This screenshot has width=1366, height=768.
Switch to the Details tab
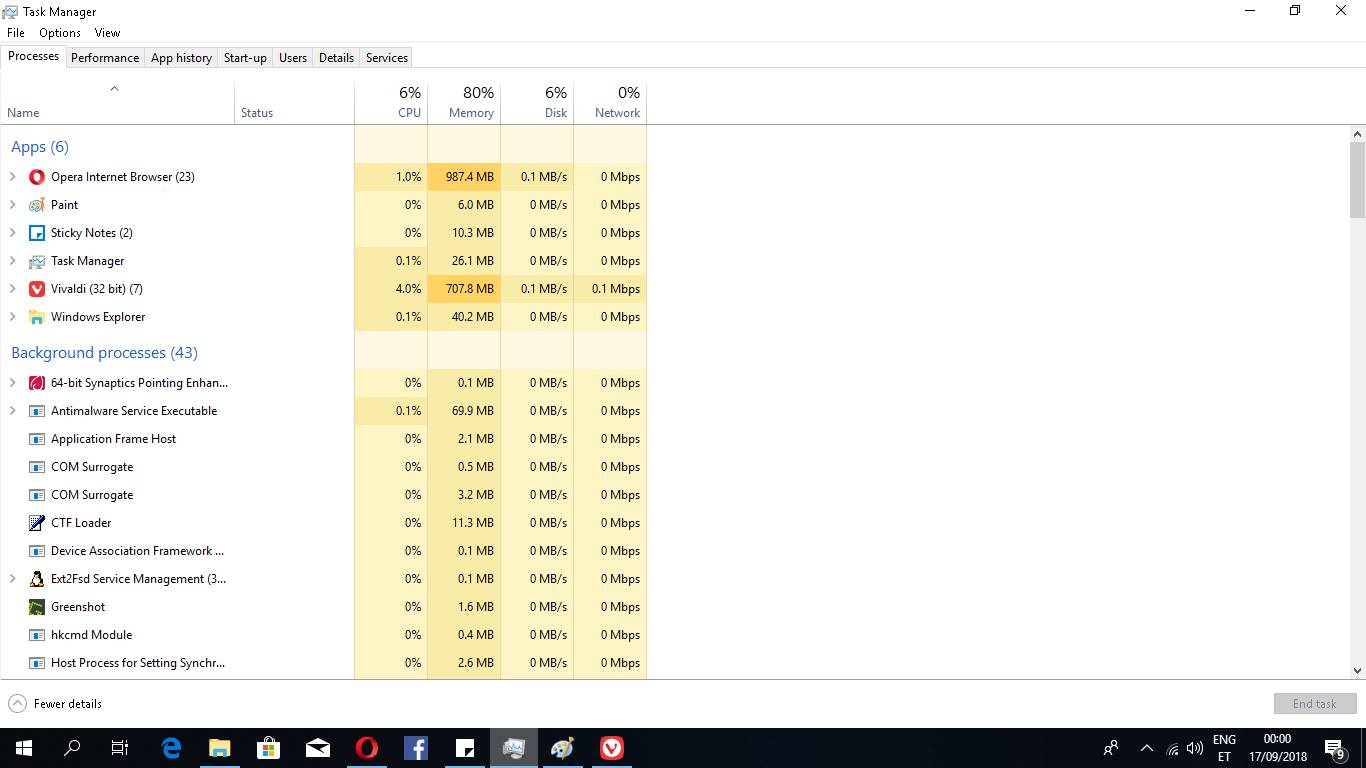(336, 58)
